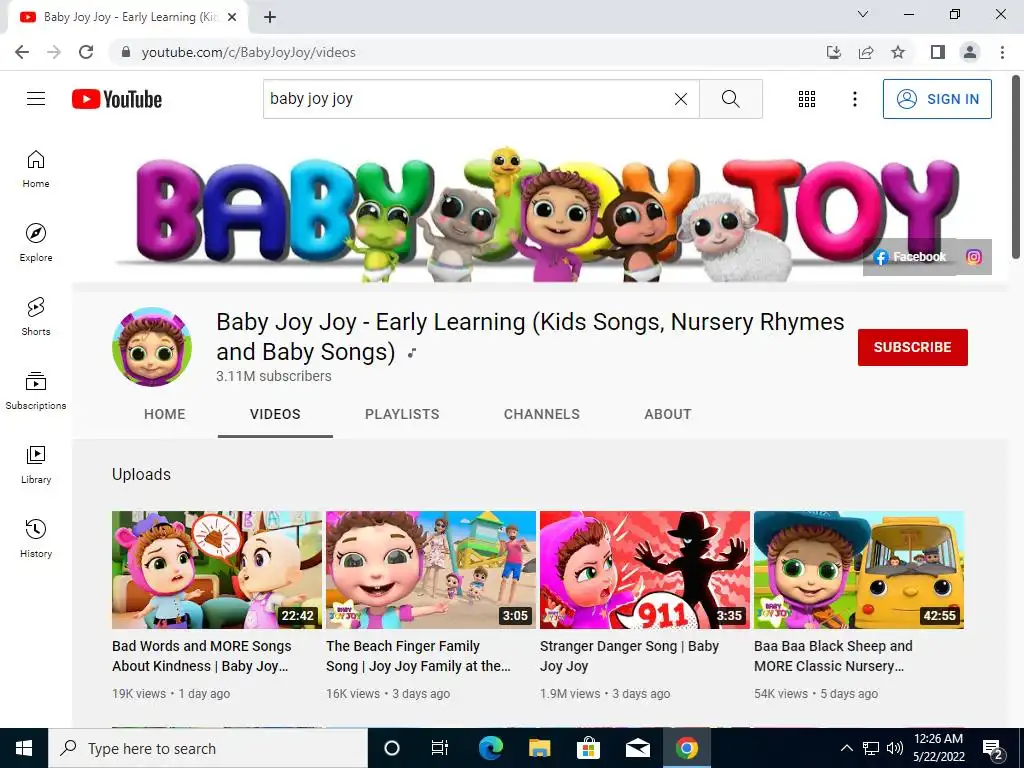Image resolution: width=1024 pixels, height=768 pixels.
Task: Open Baa Baa Black Sheep video title
Action: point(833,656)
